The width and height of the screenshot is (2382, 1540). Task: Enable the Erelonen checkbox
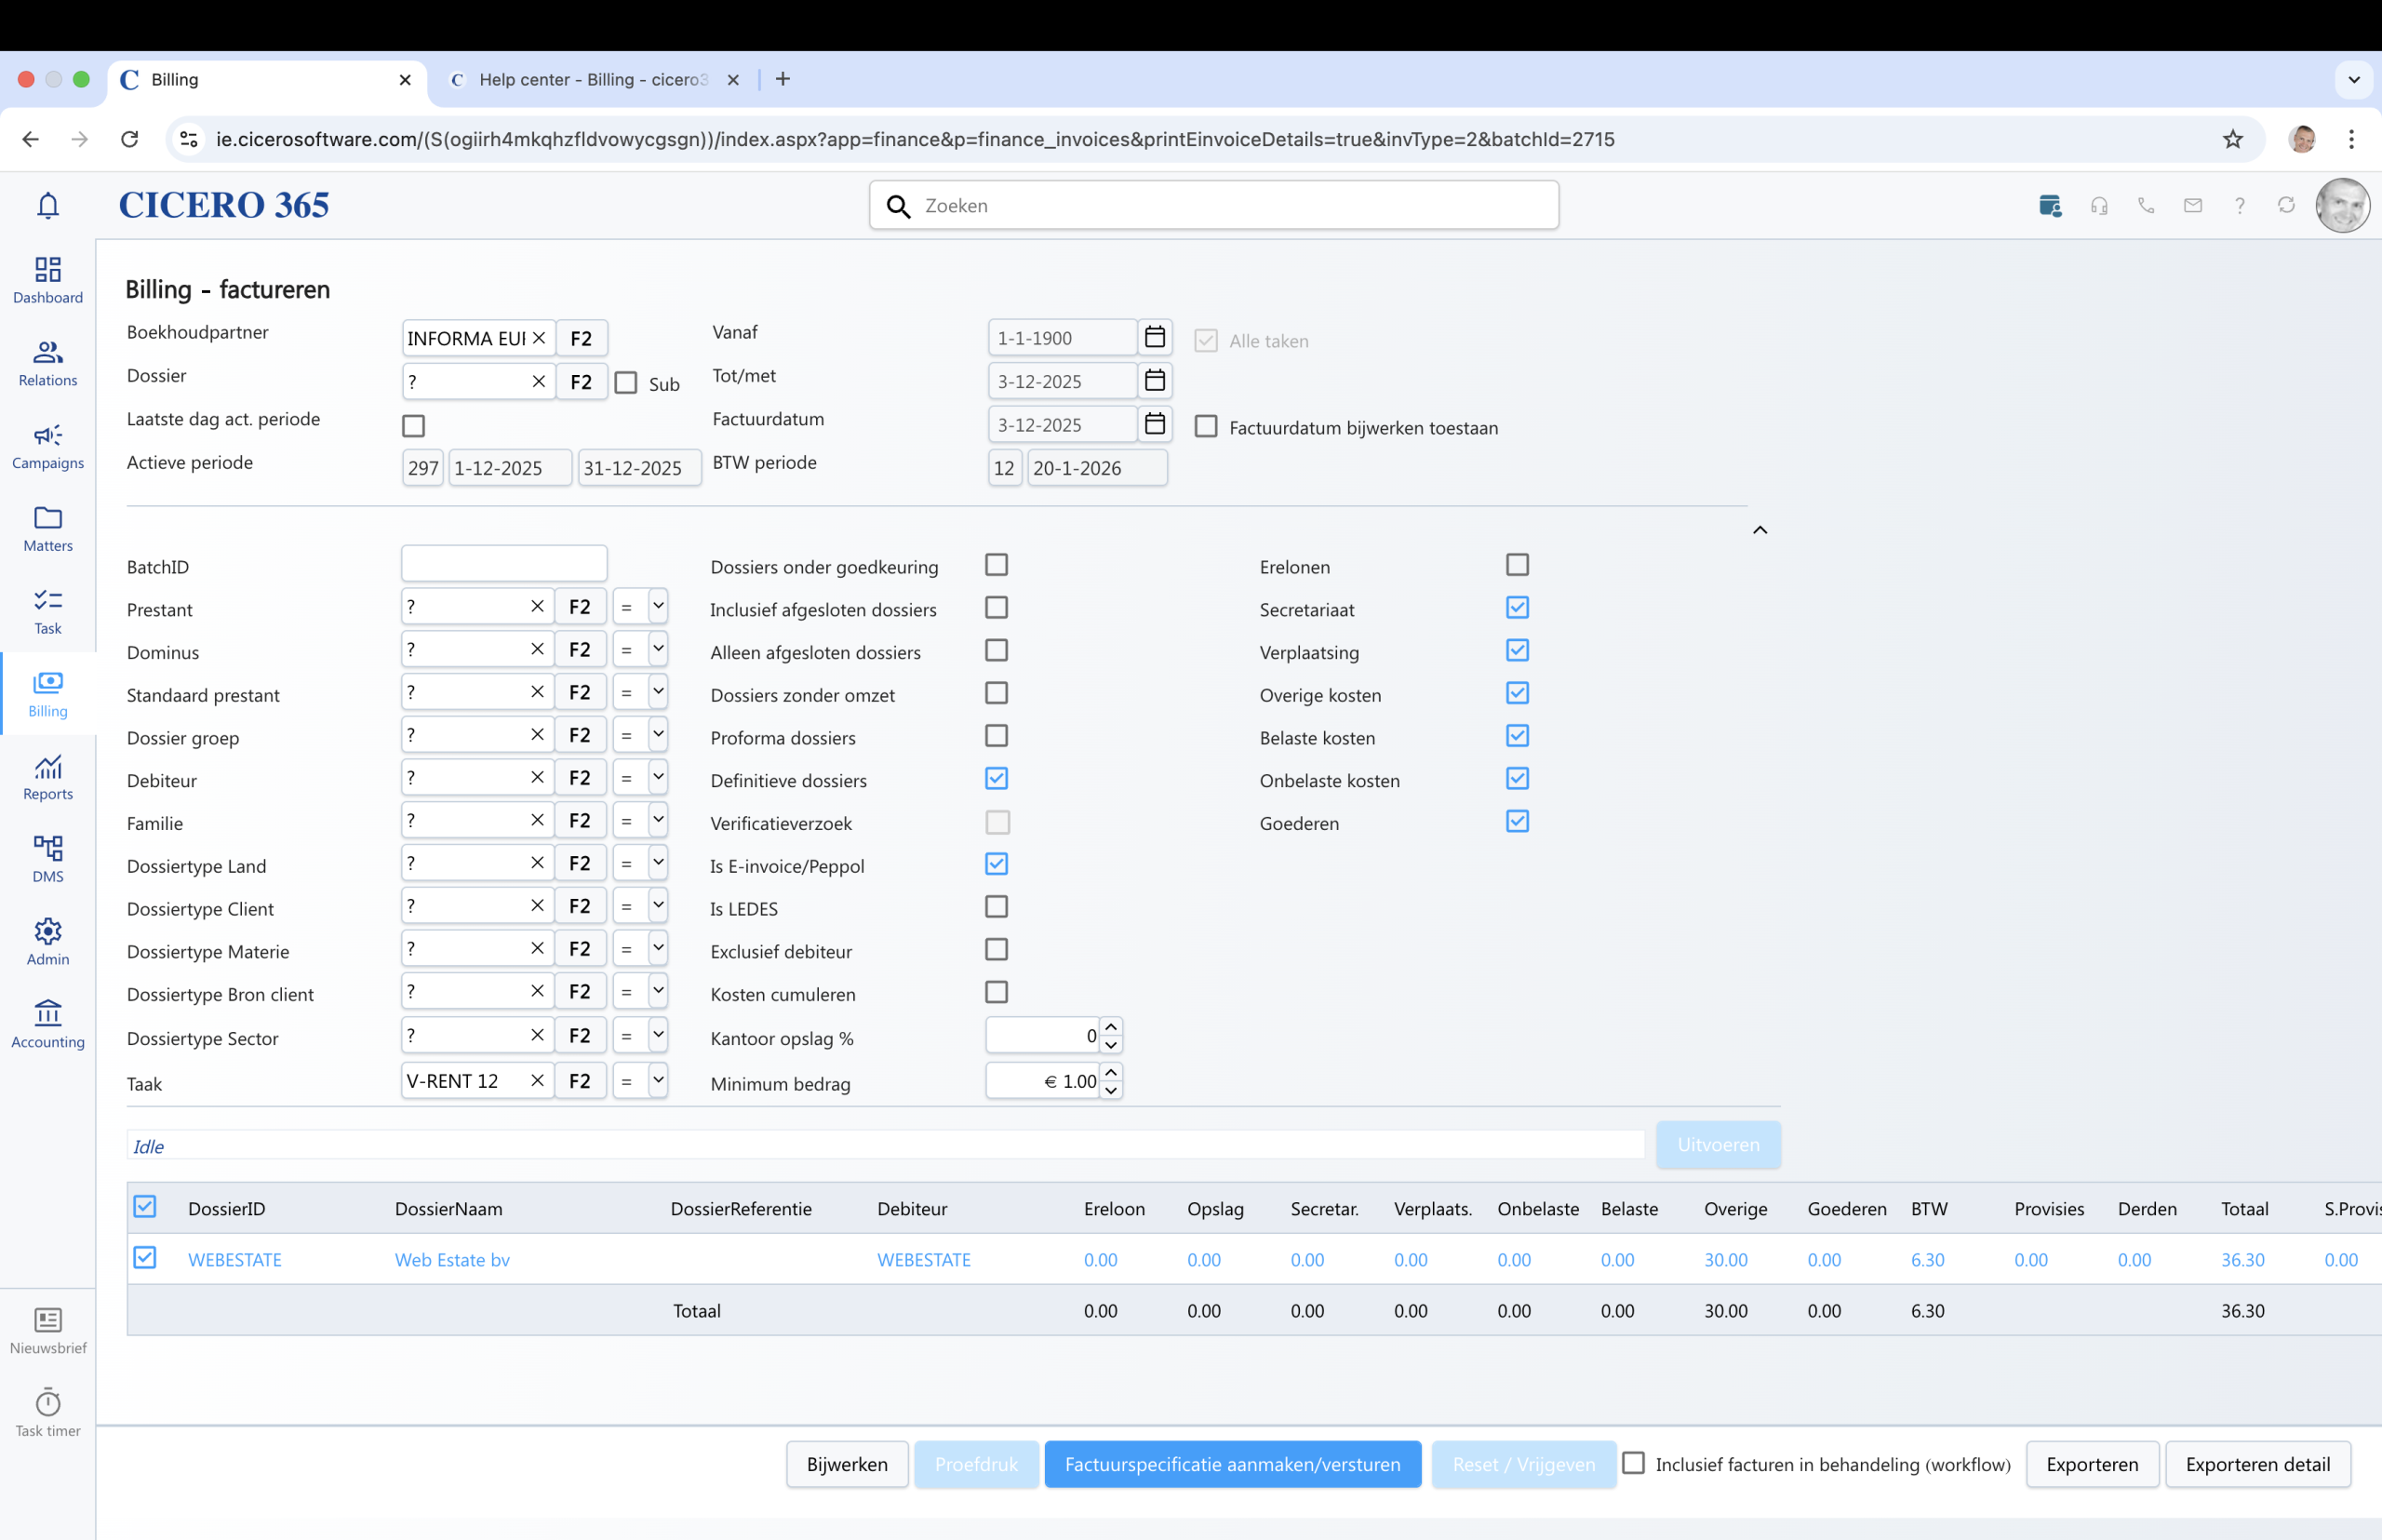[x=1517, y=565]
